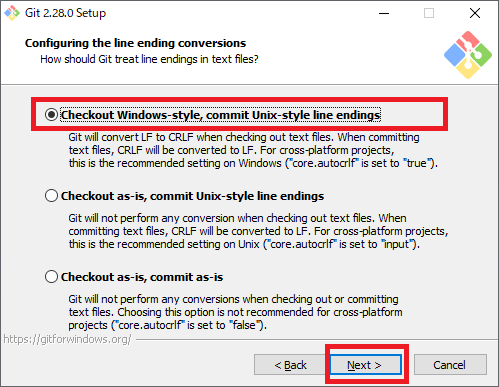Click the 'Checkout Windows-style, commit Unix-style line endings' label
Screen dimensions: 499x387
pyautogui.click(x=220, y=115)
